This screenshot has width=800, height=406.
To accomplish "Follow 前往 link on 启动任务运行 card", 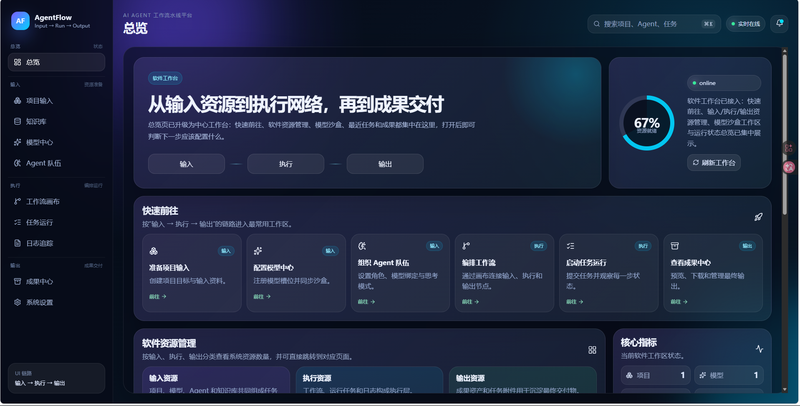I will pos(574,302).
